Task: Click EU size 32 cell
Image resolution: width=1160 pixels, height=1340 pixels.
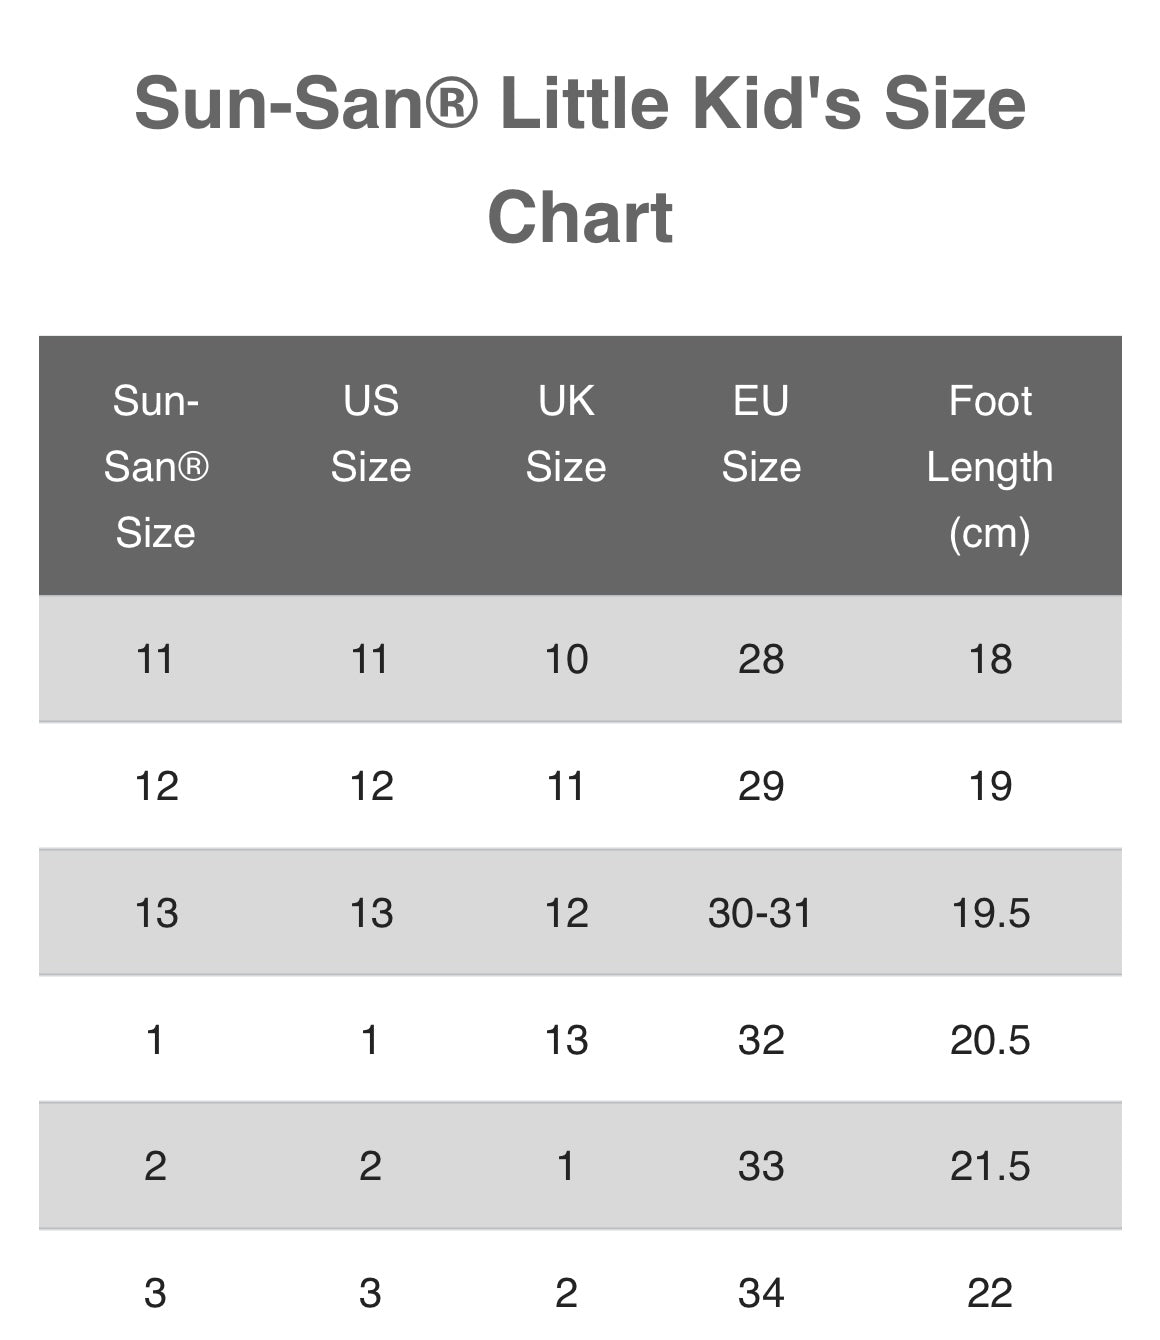Action: 761,1040
